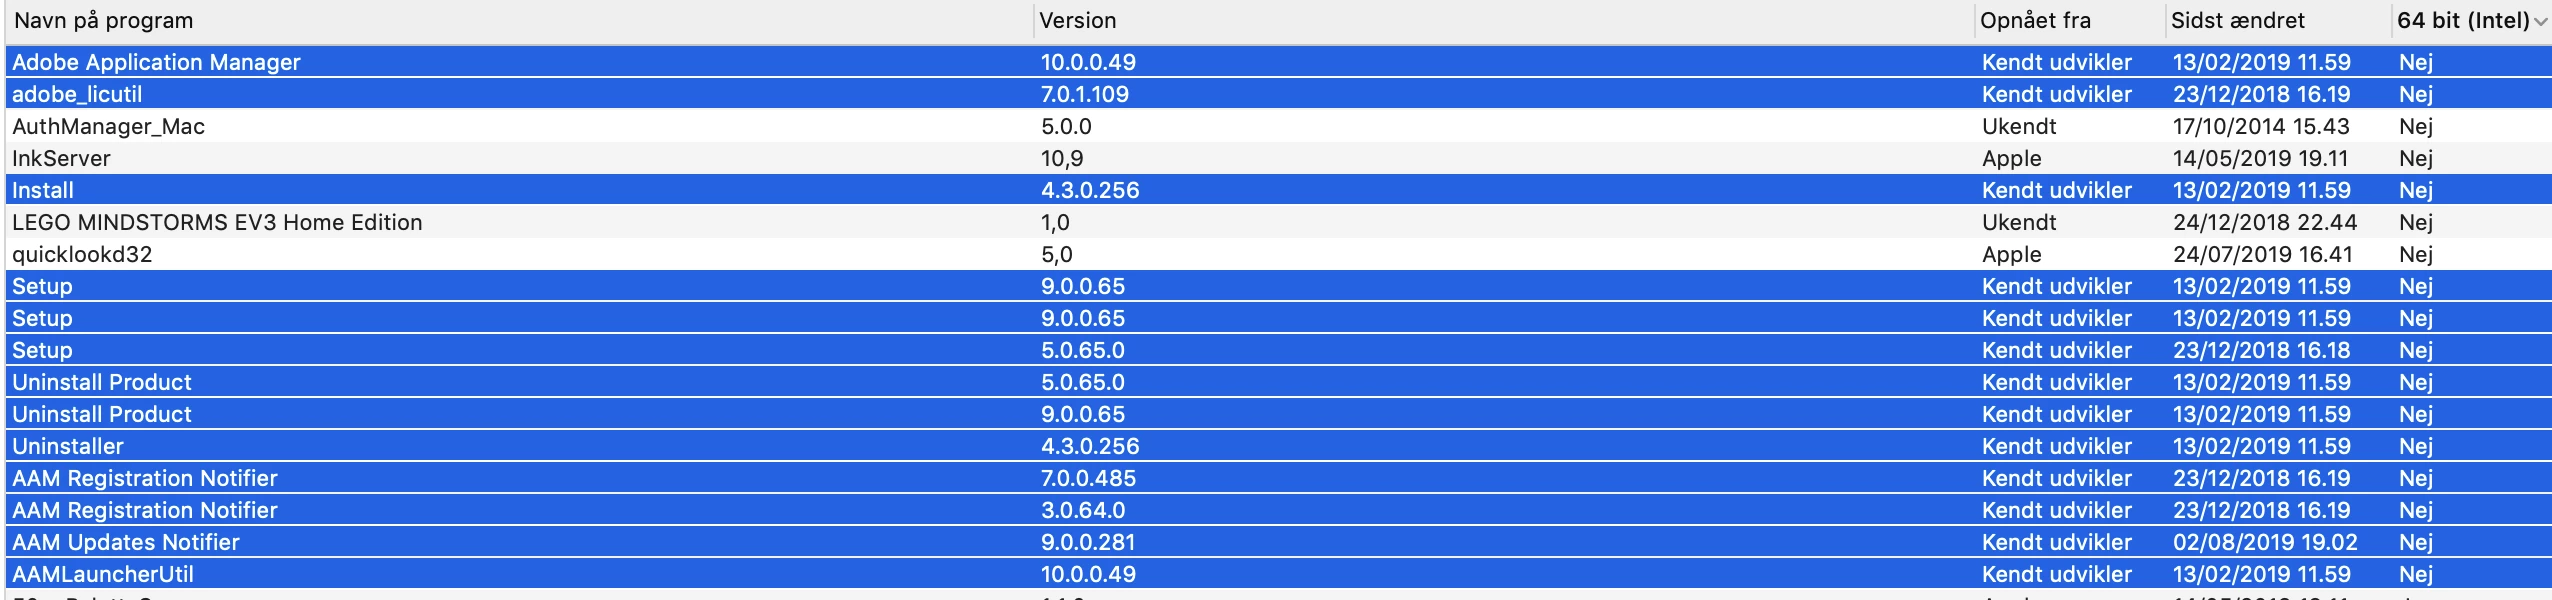This screenshot has height=600, width=2552.
Task: Select the adobe_licutil row
Action: coord(1279,94)
